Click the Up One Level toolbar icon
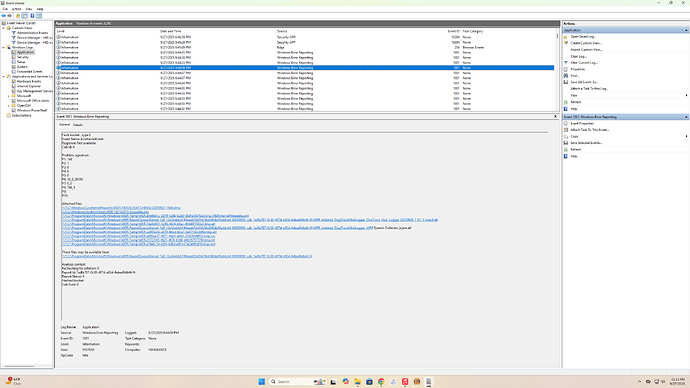Screen dimensions: 690x388 coord(18,16)
